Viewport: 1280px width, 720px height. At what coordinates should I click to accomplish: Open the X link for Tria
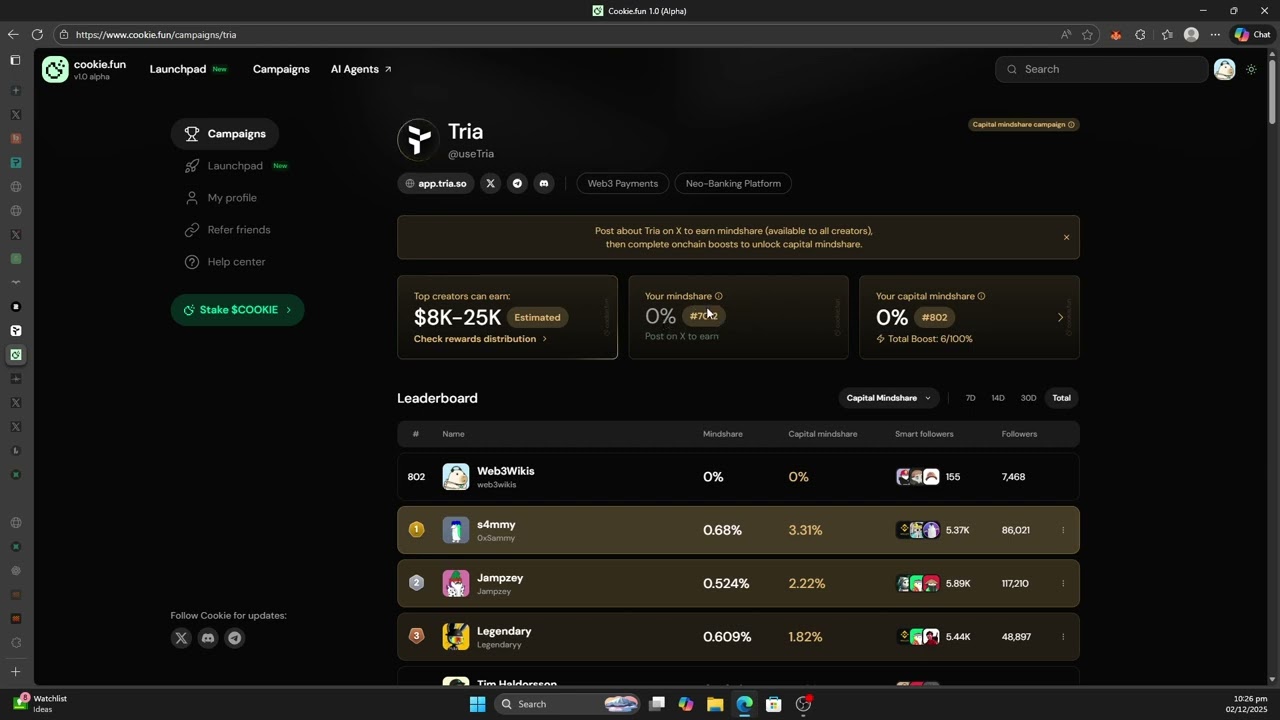click(490, 184)
